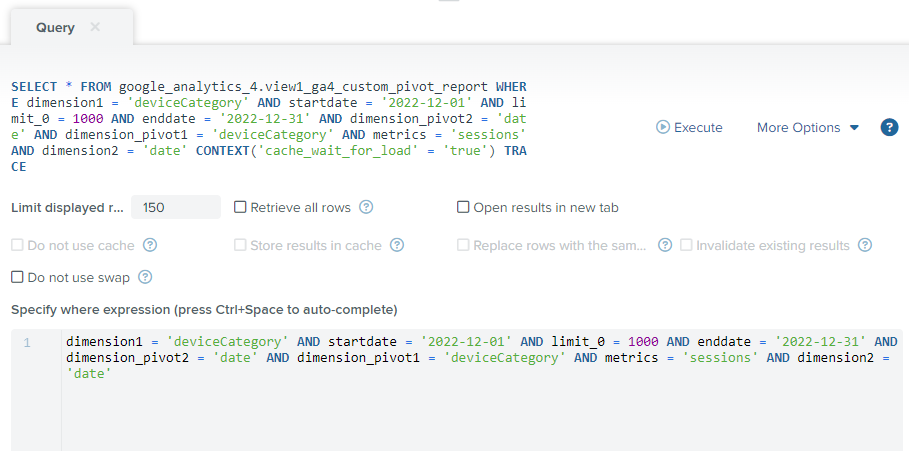Click into the where expression editor
Viewport: 909px width, 451px height.
pyautogui.click(x=482, y=391)
